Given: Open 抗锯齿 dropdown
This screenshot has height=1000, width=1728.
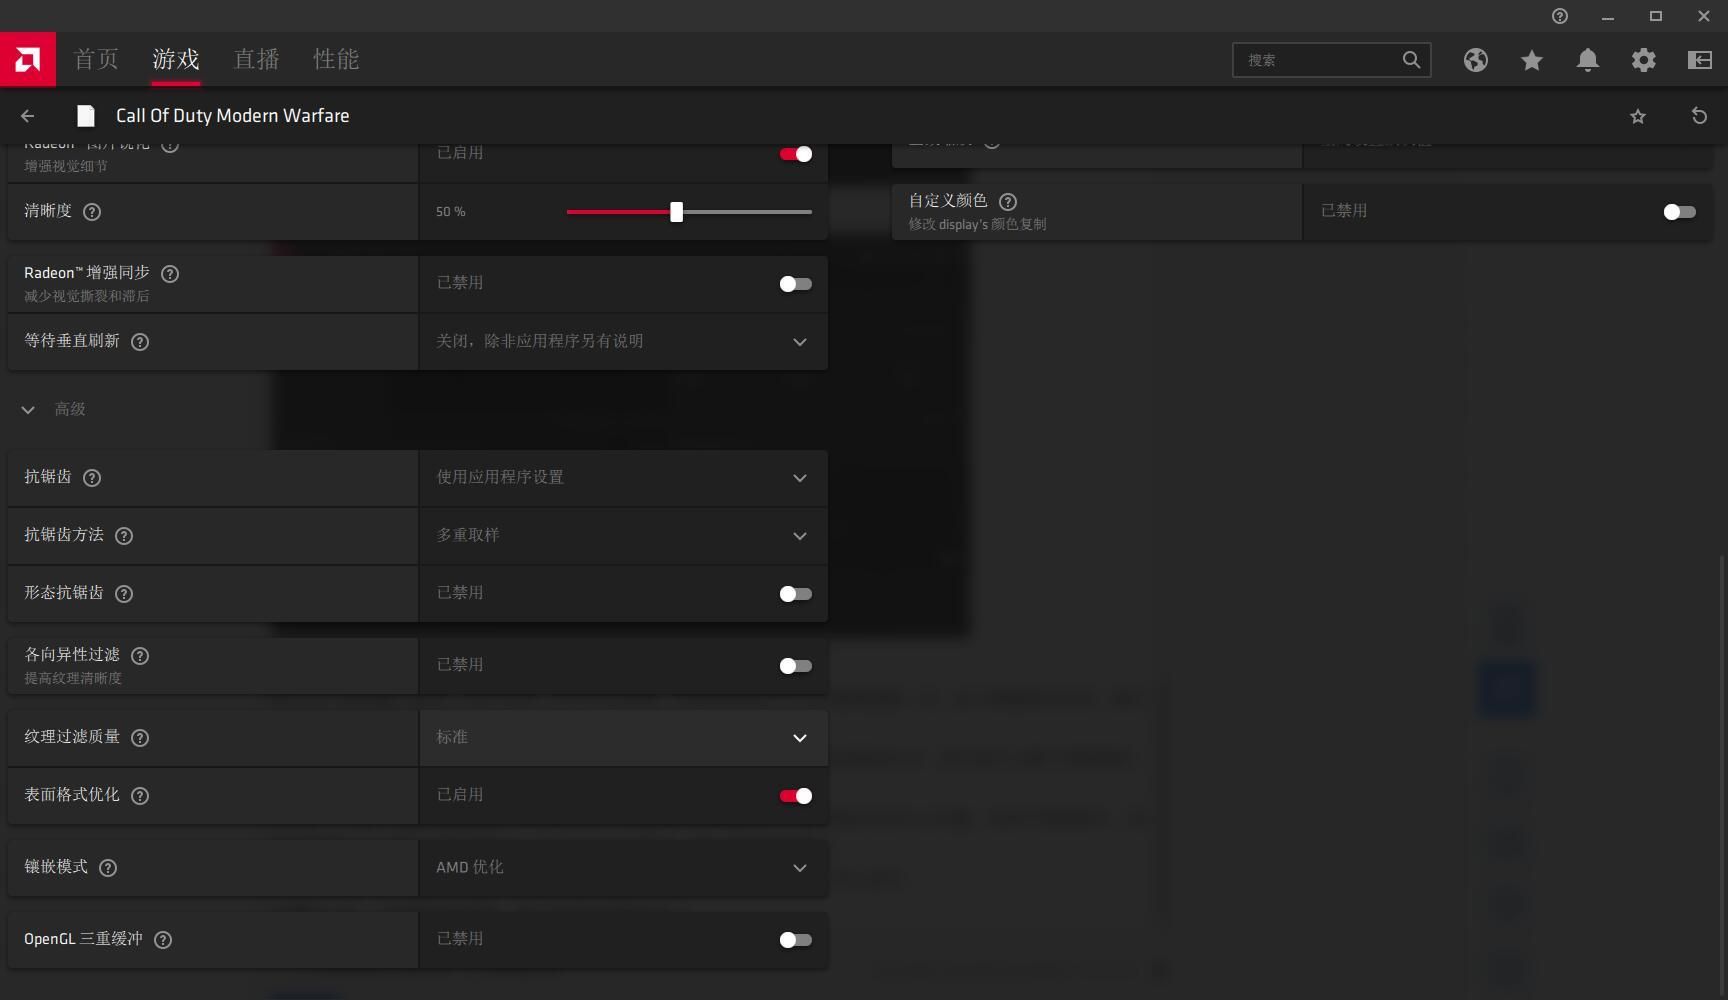Looking at the screenshot, I should (x=623, y=478).
